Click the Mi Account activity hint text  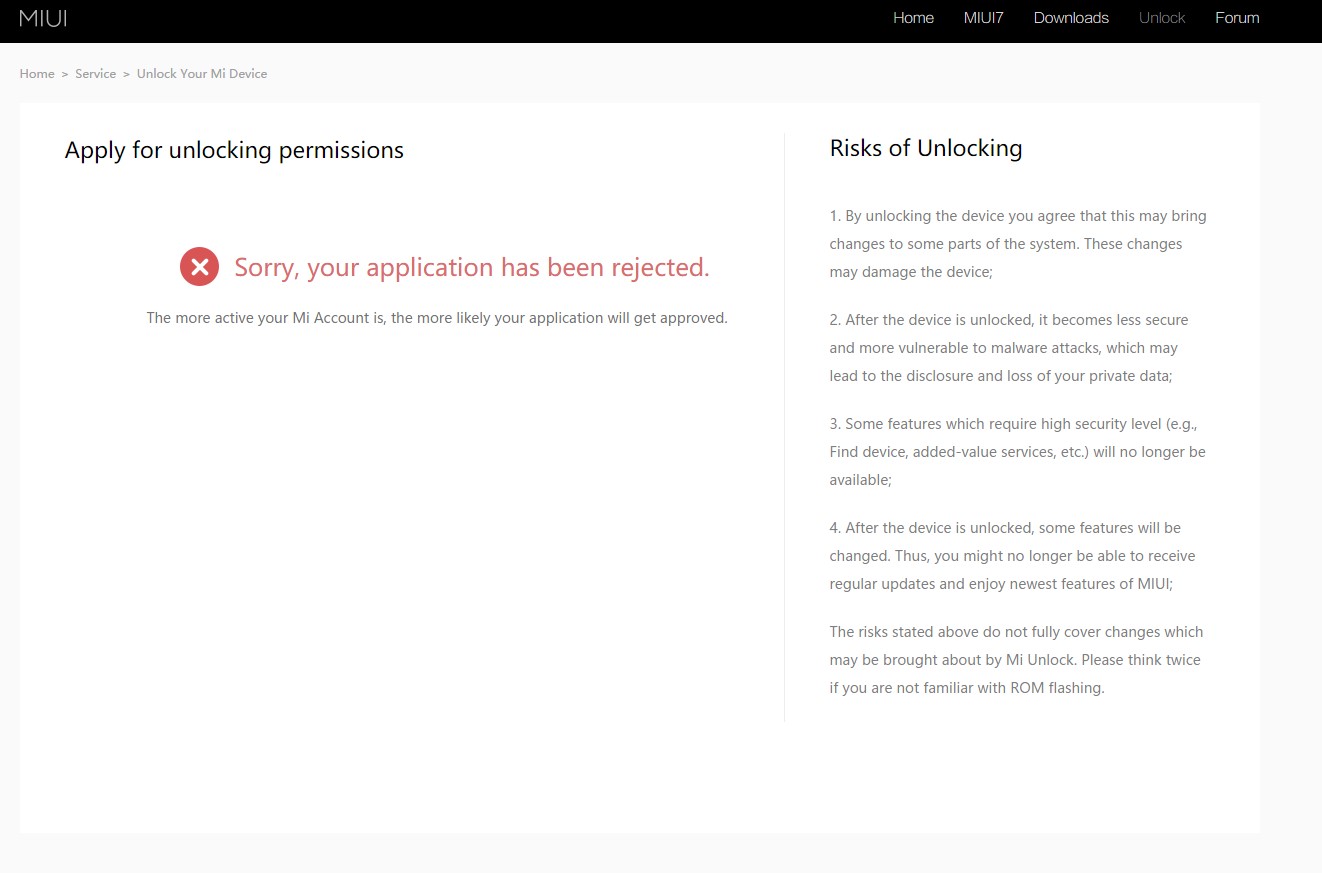437,318
